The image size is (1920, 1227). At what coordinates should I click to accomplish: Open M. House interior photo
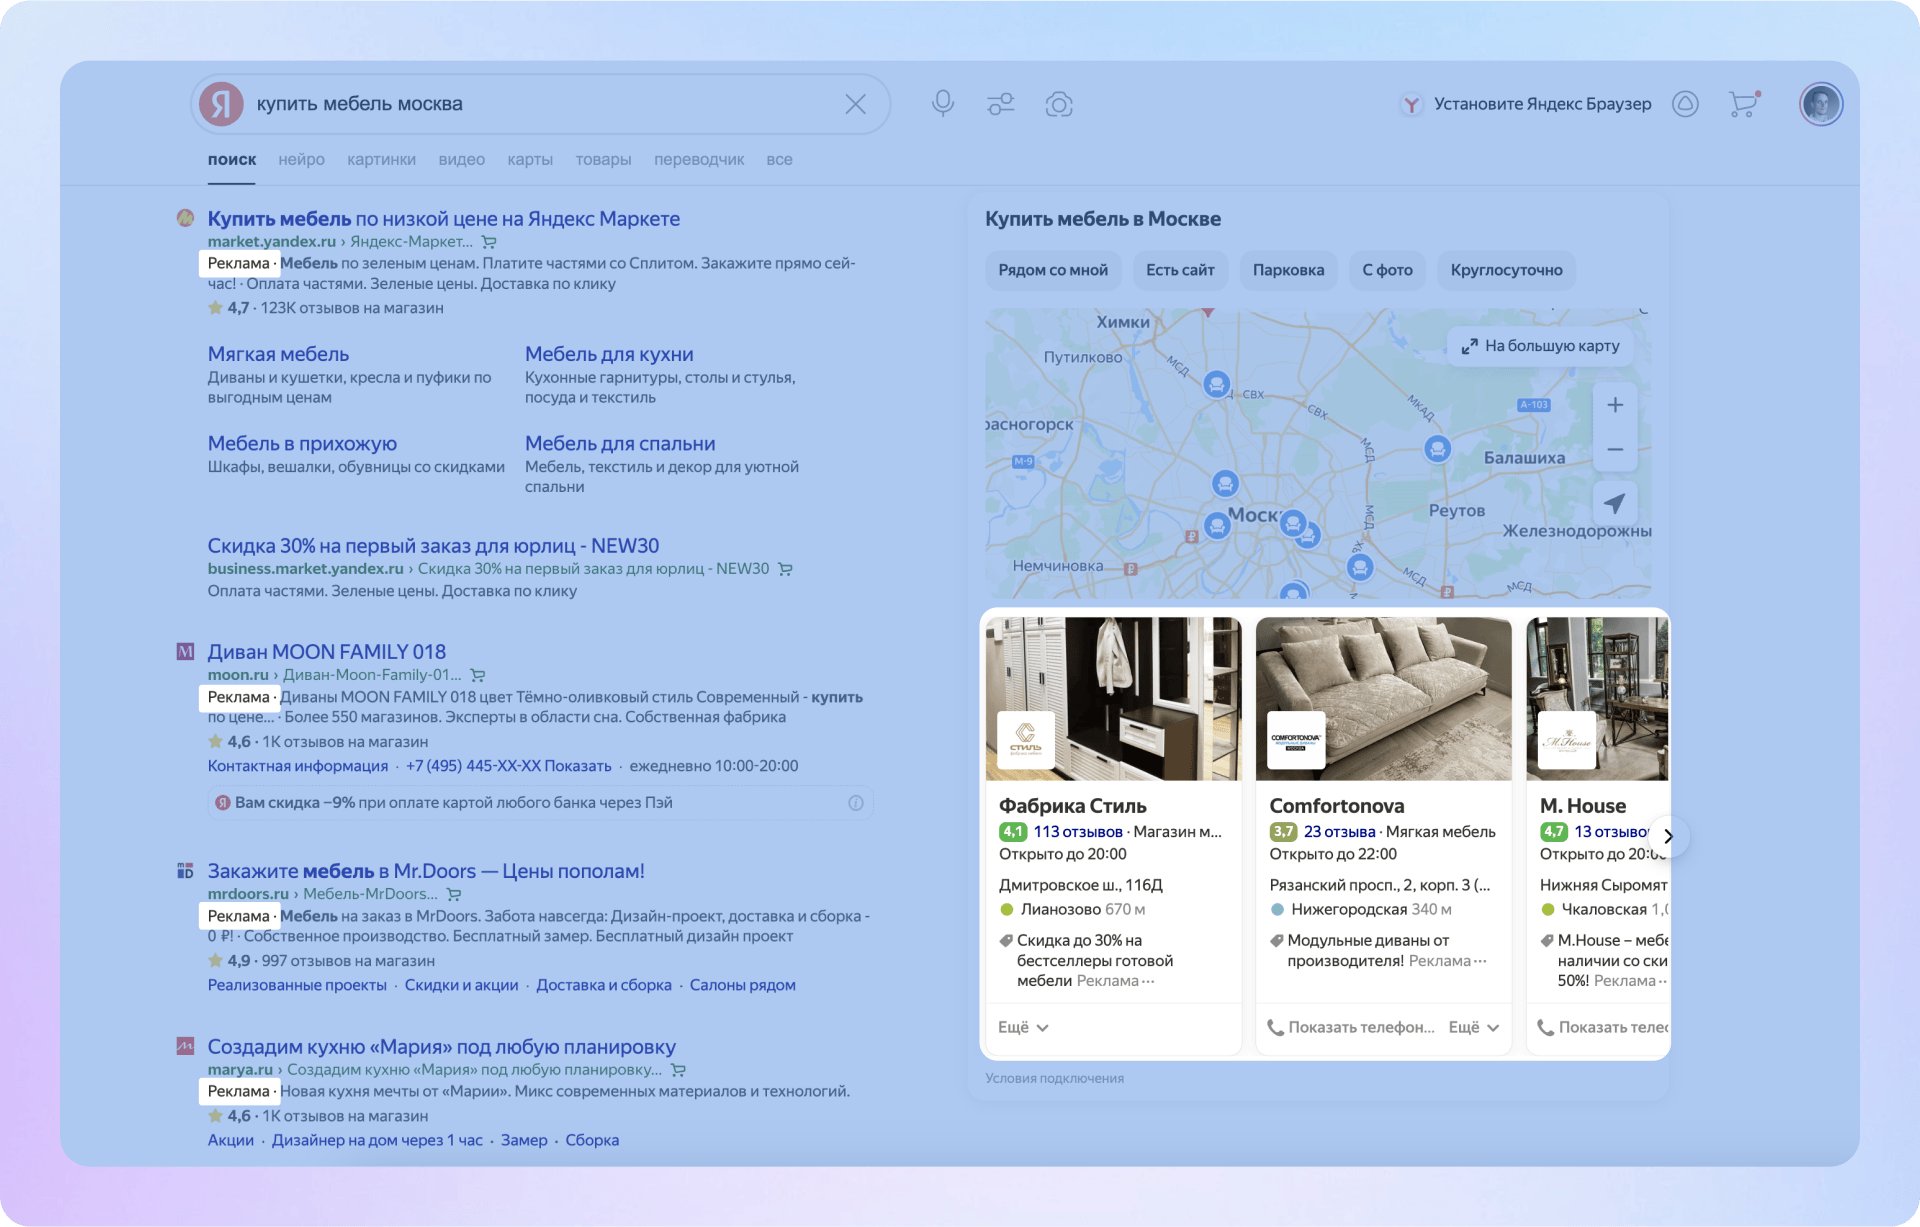pyautogui.click(x=1597, y=698)
